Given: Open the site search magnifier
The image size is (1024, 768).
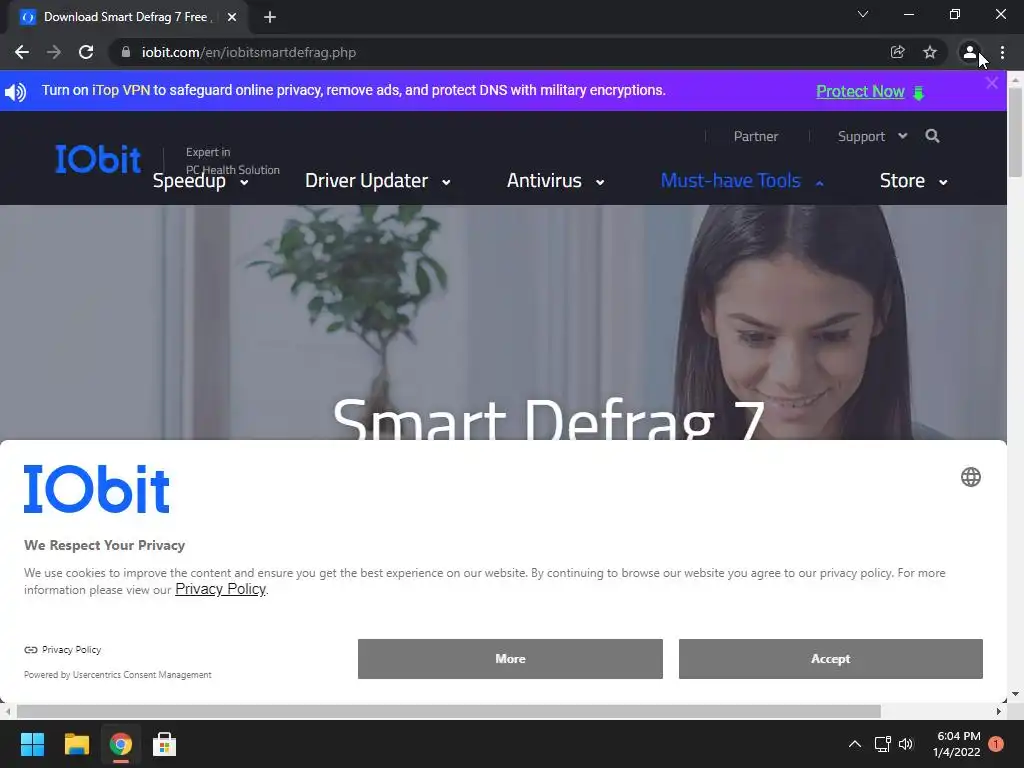Looking at the screenshot, I should point(933,136).
